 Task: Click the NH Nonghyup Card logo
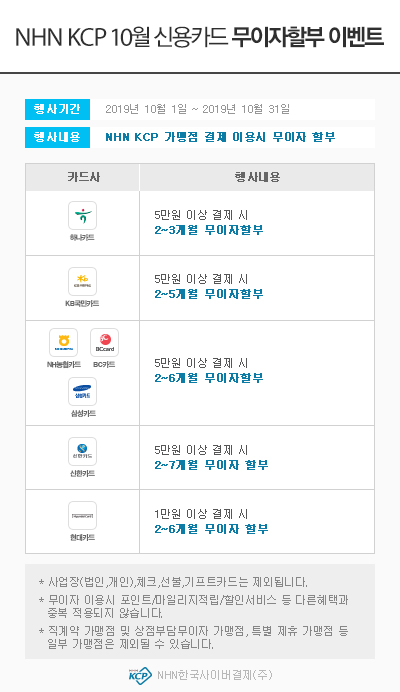coord(64,342)
